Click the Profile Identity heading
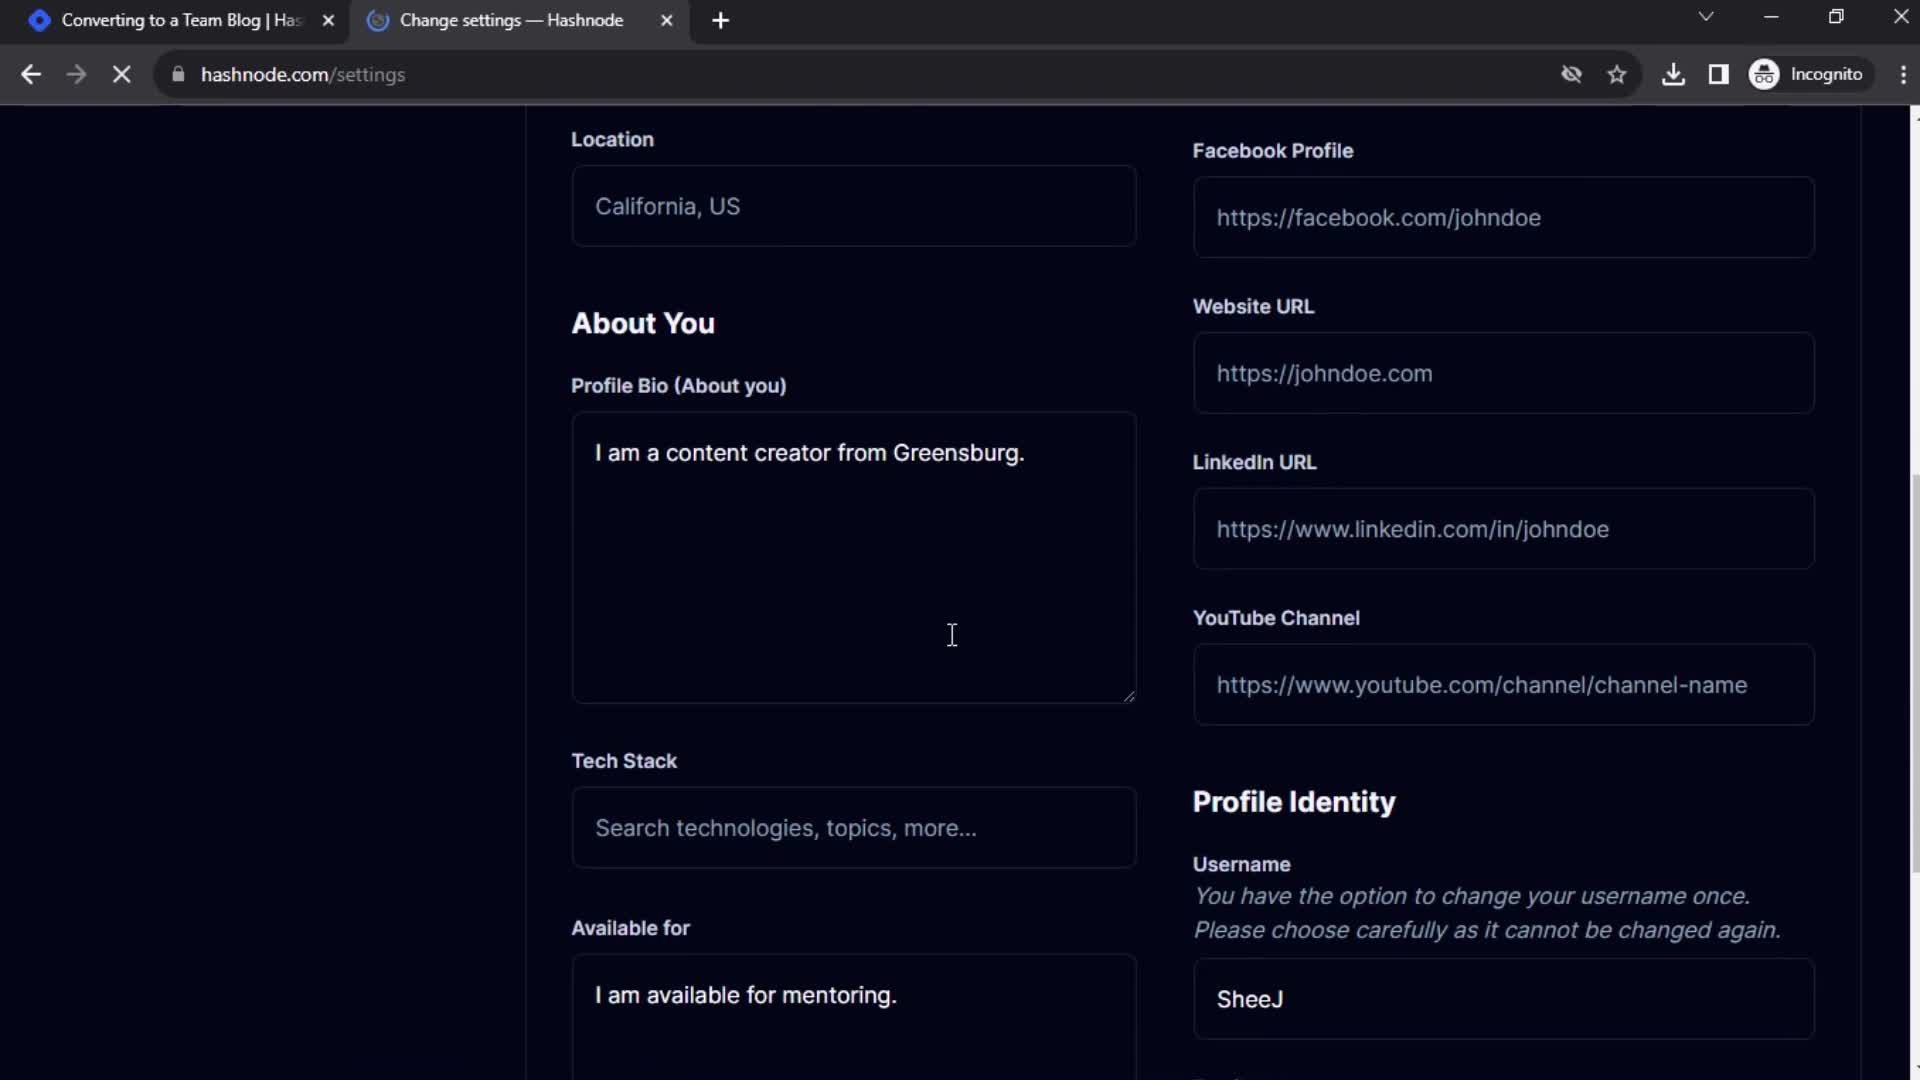The height and width of the screenshot is (1080, 1920). [x=1294, y=802]
